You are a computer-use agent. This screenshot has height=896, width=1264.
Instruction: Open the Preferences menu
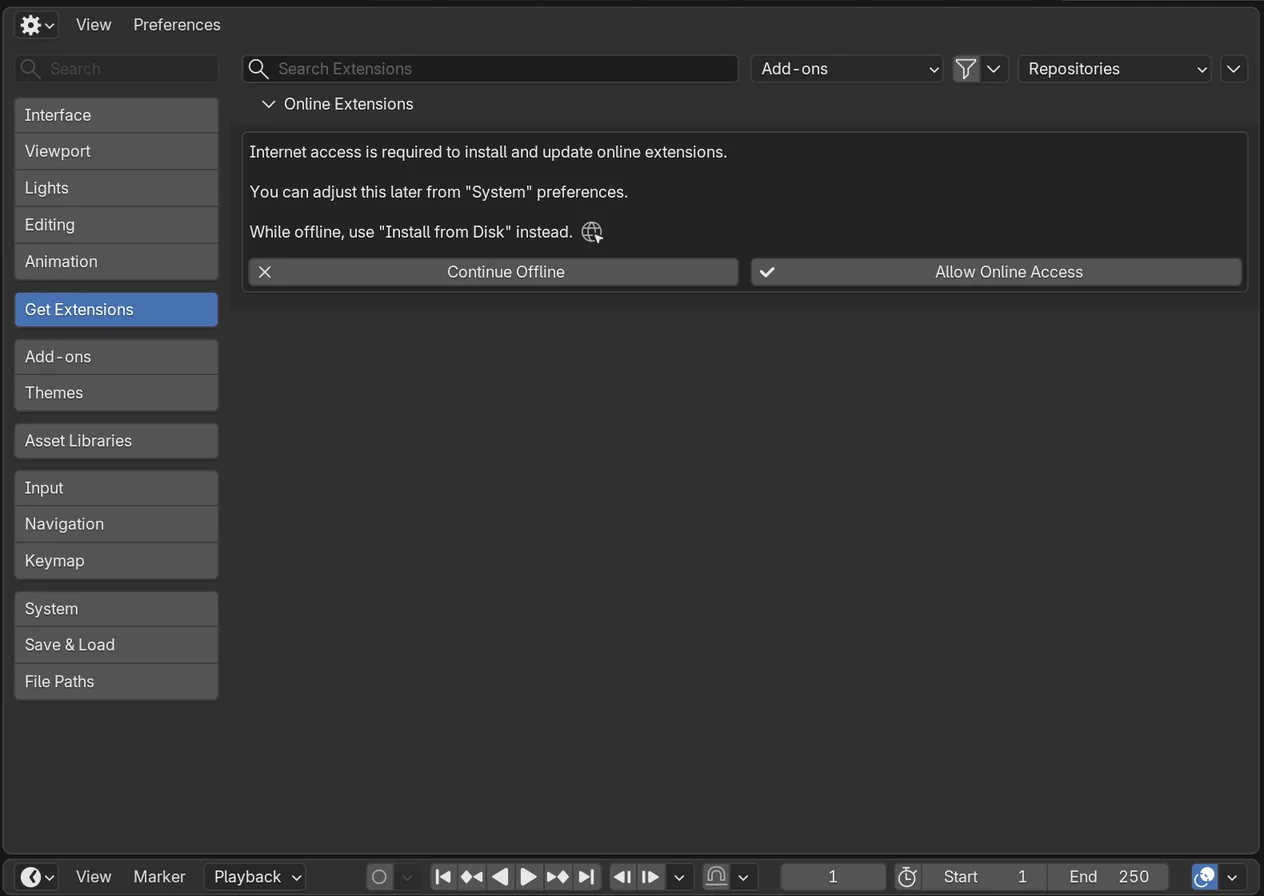(177, 25)
